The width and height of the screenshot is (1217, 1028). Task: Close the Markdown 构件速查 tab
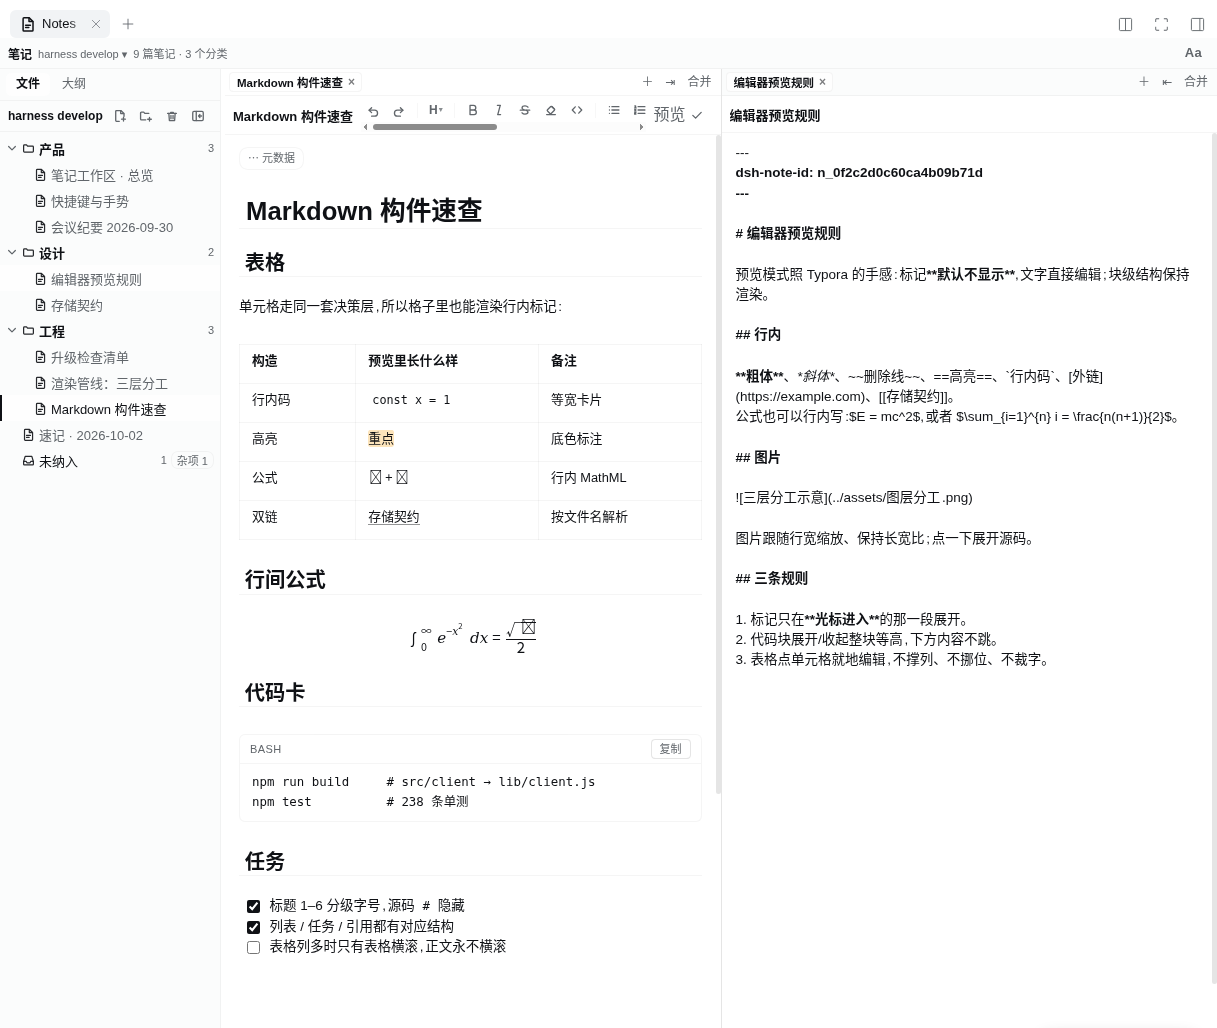coord(351,82)
